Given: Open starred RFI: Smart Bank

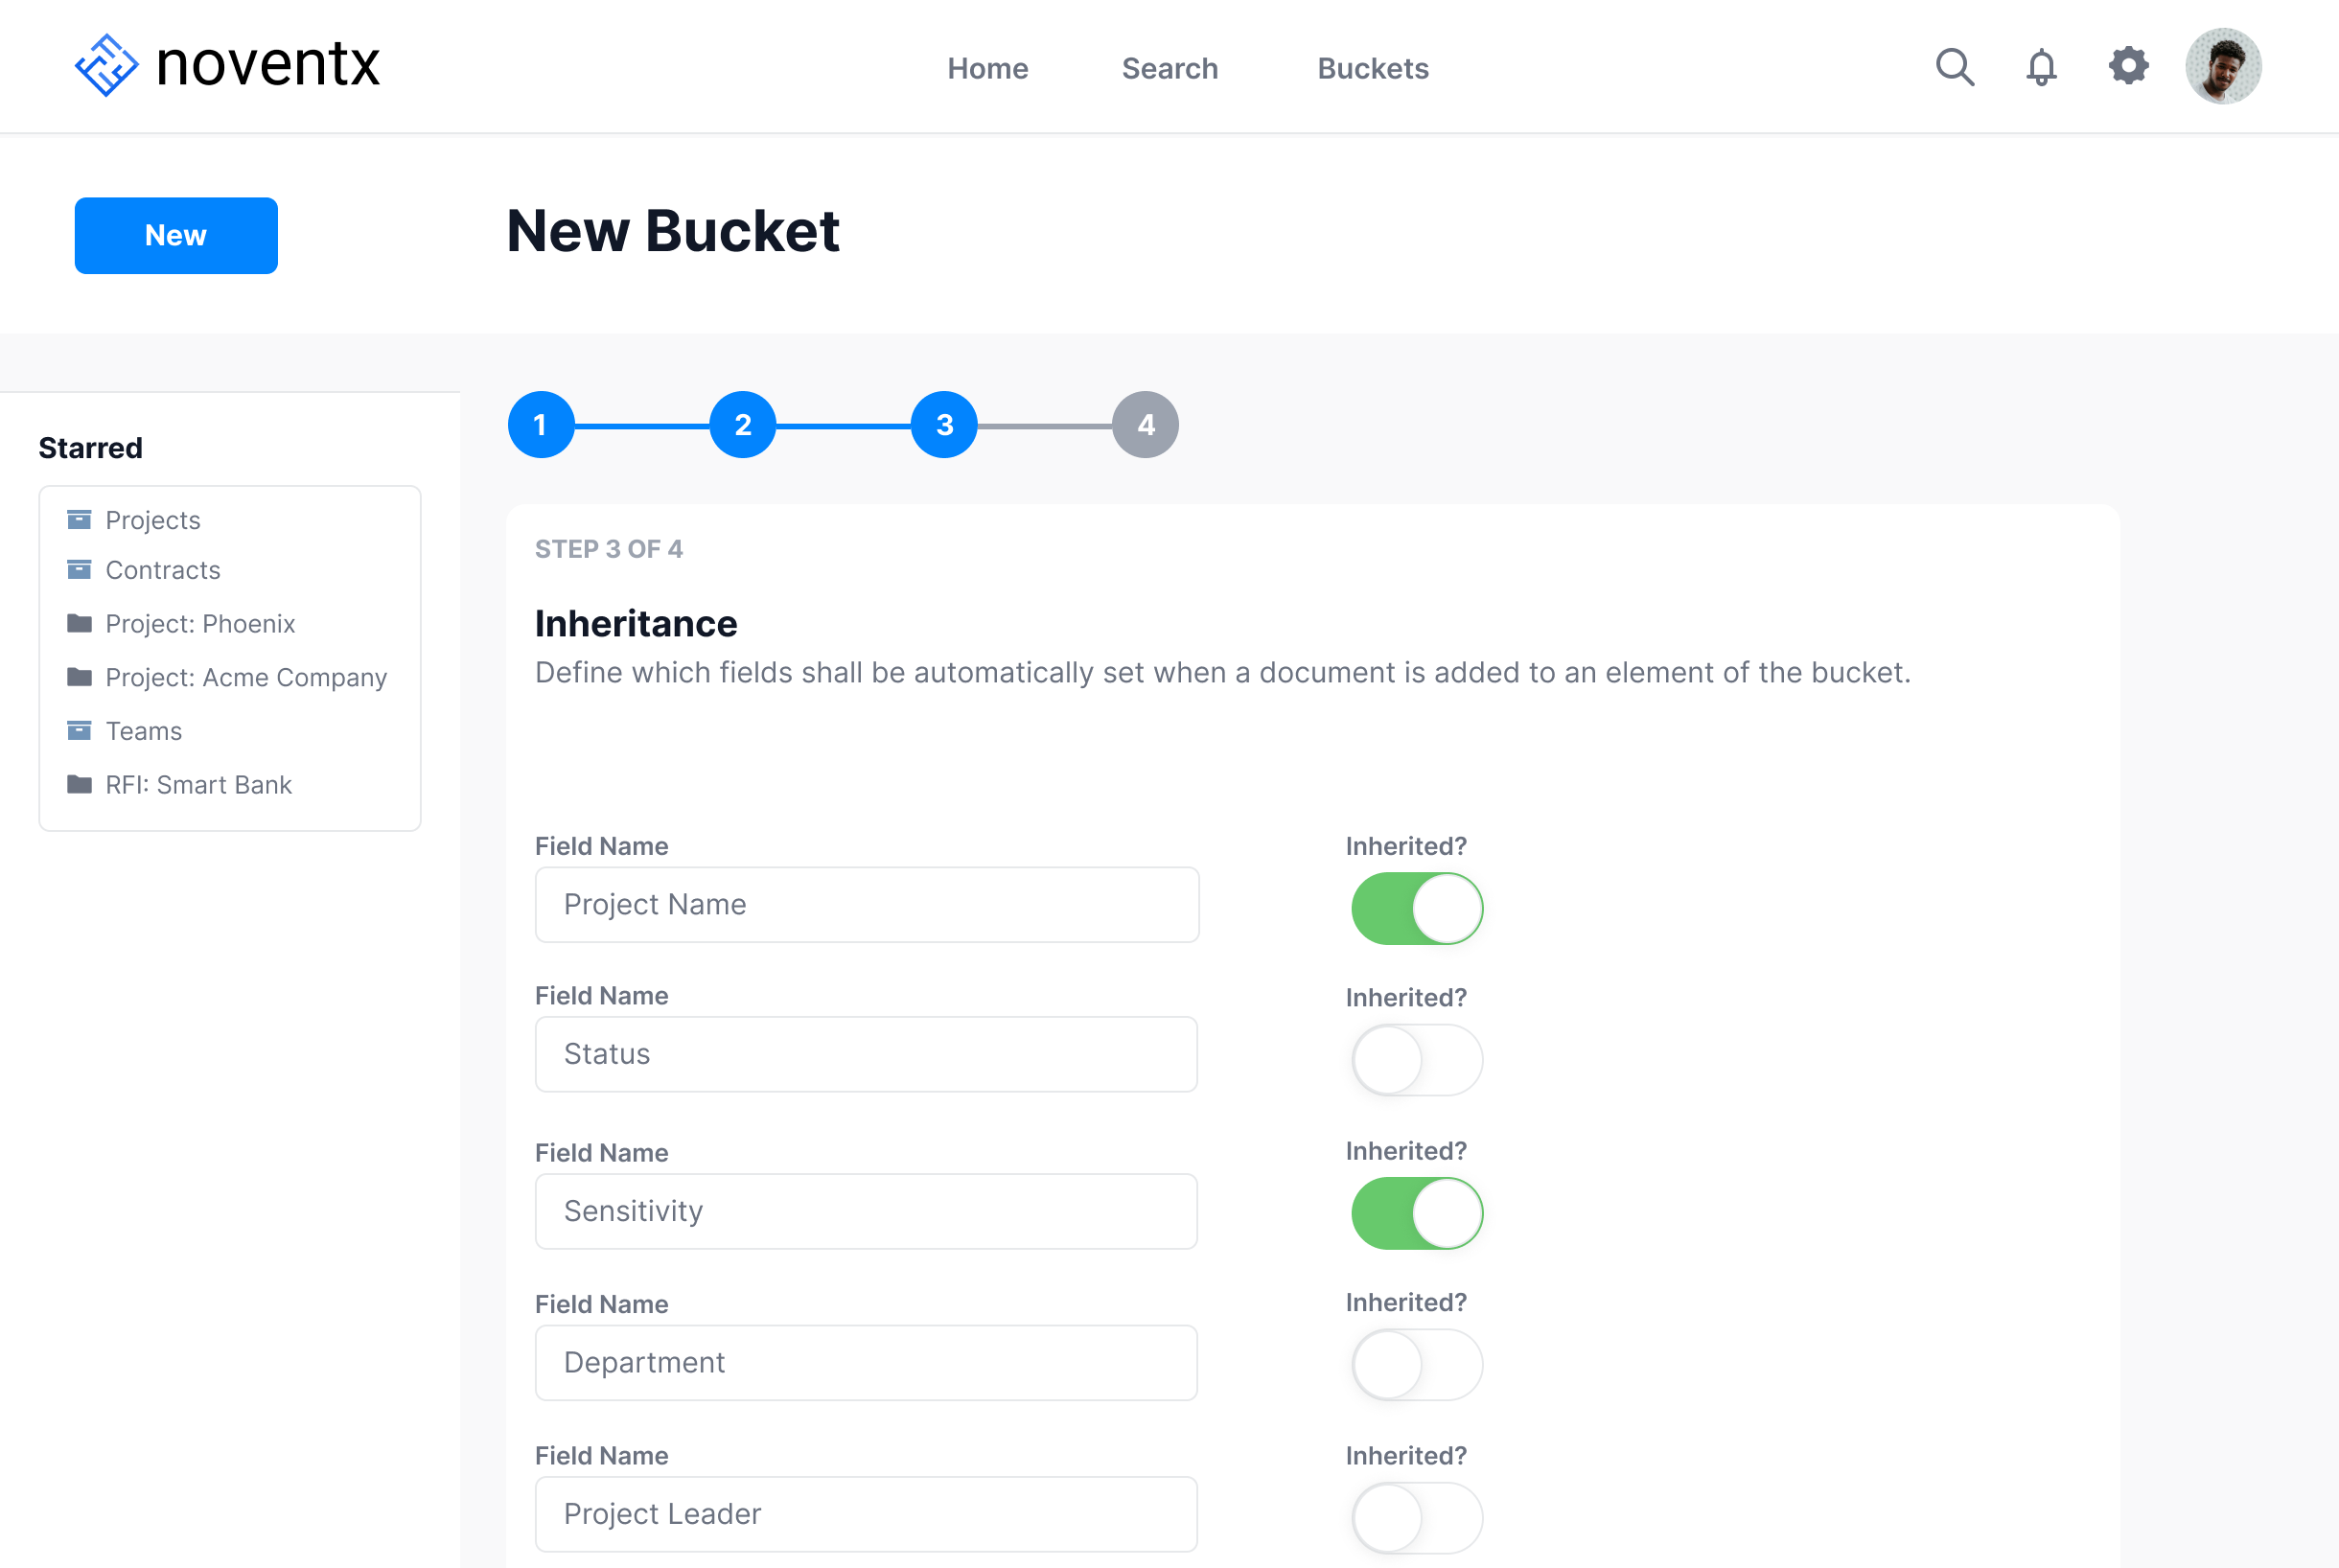Looking at the screenshot, I should pyautogui.click(x=199, y=784).
